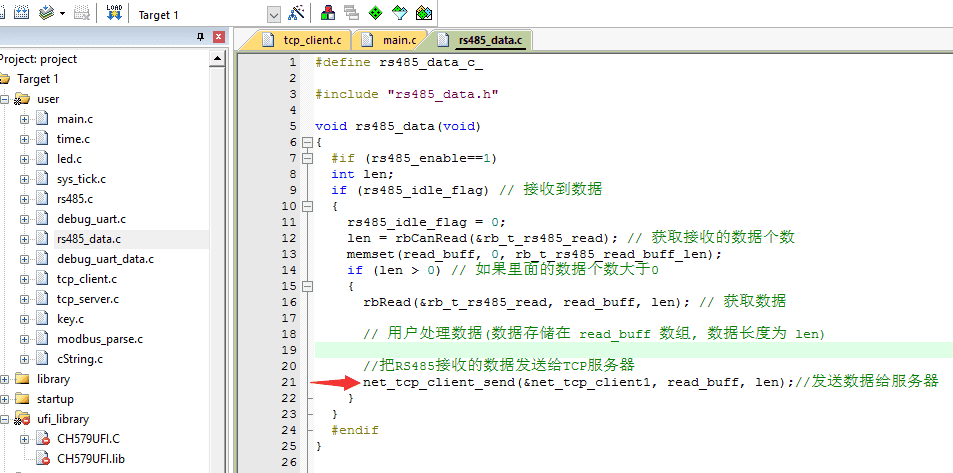The image size is (953, 473).
Task: Open the Target 1 selection dropdown
Action: click(273, 15)
